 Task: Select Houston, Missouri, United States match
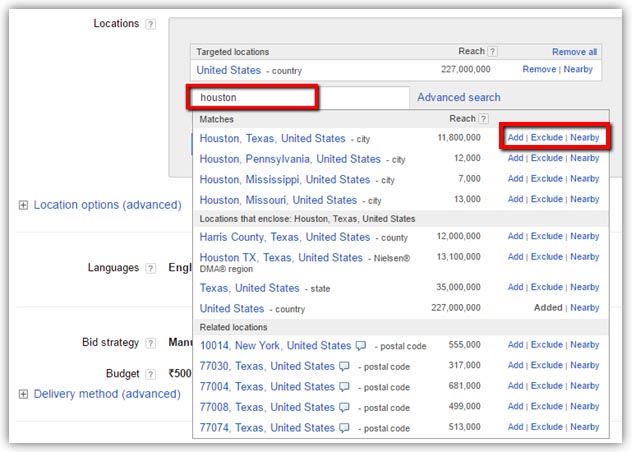point(279,200)
